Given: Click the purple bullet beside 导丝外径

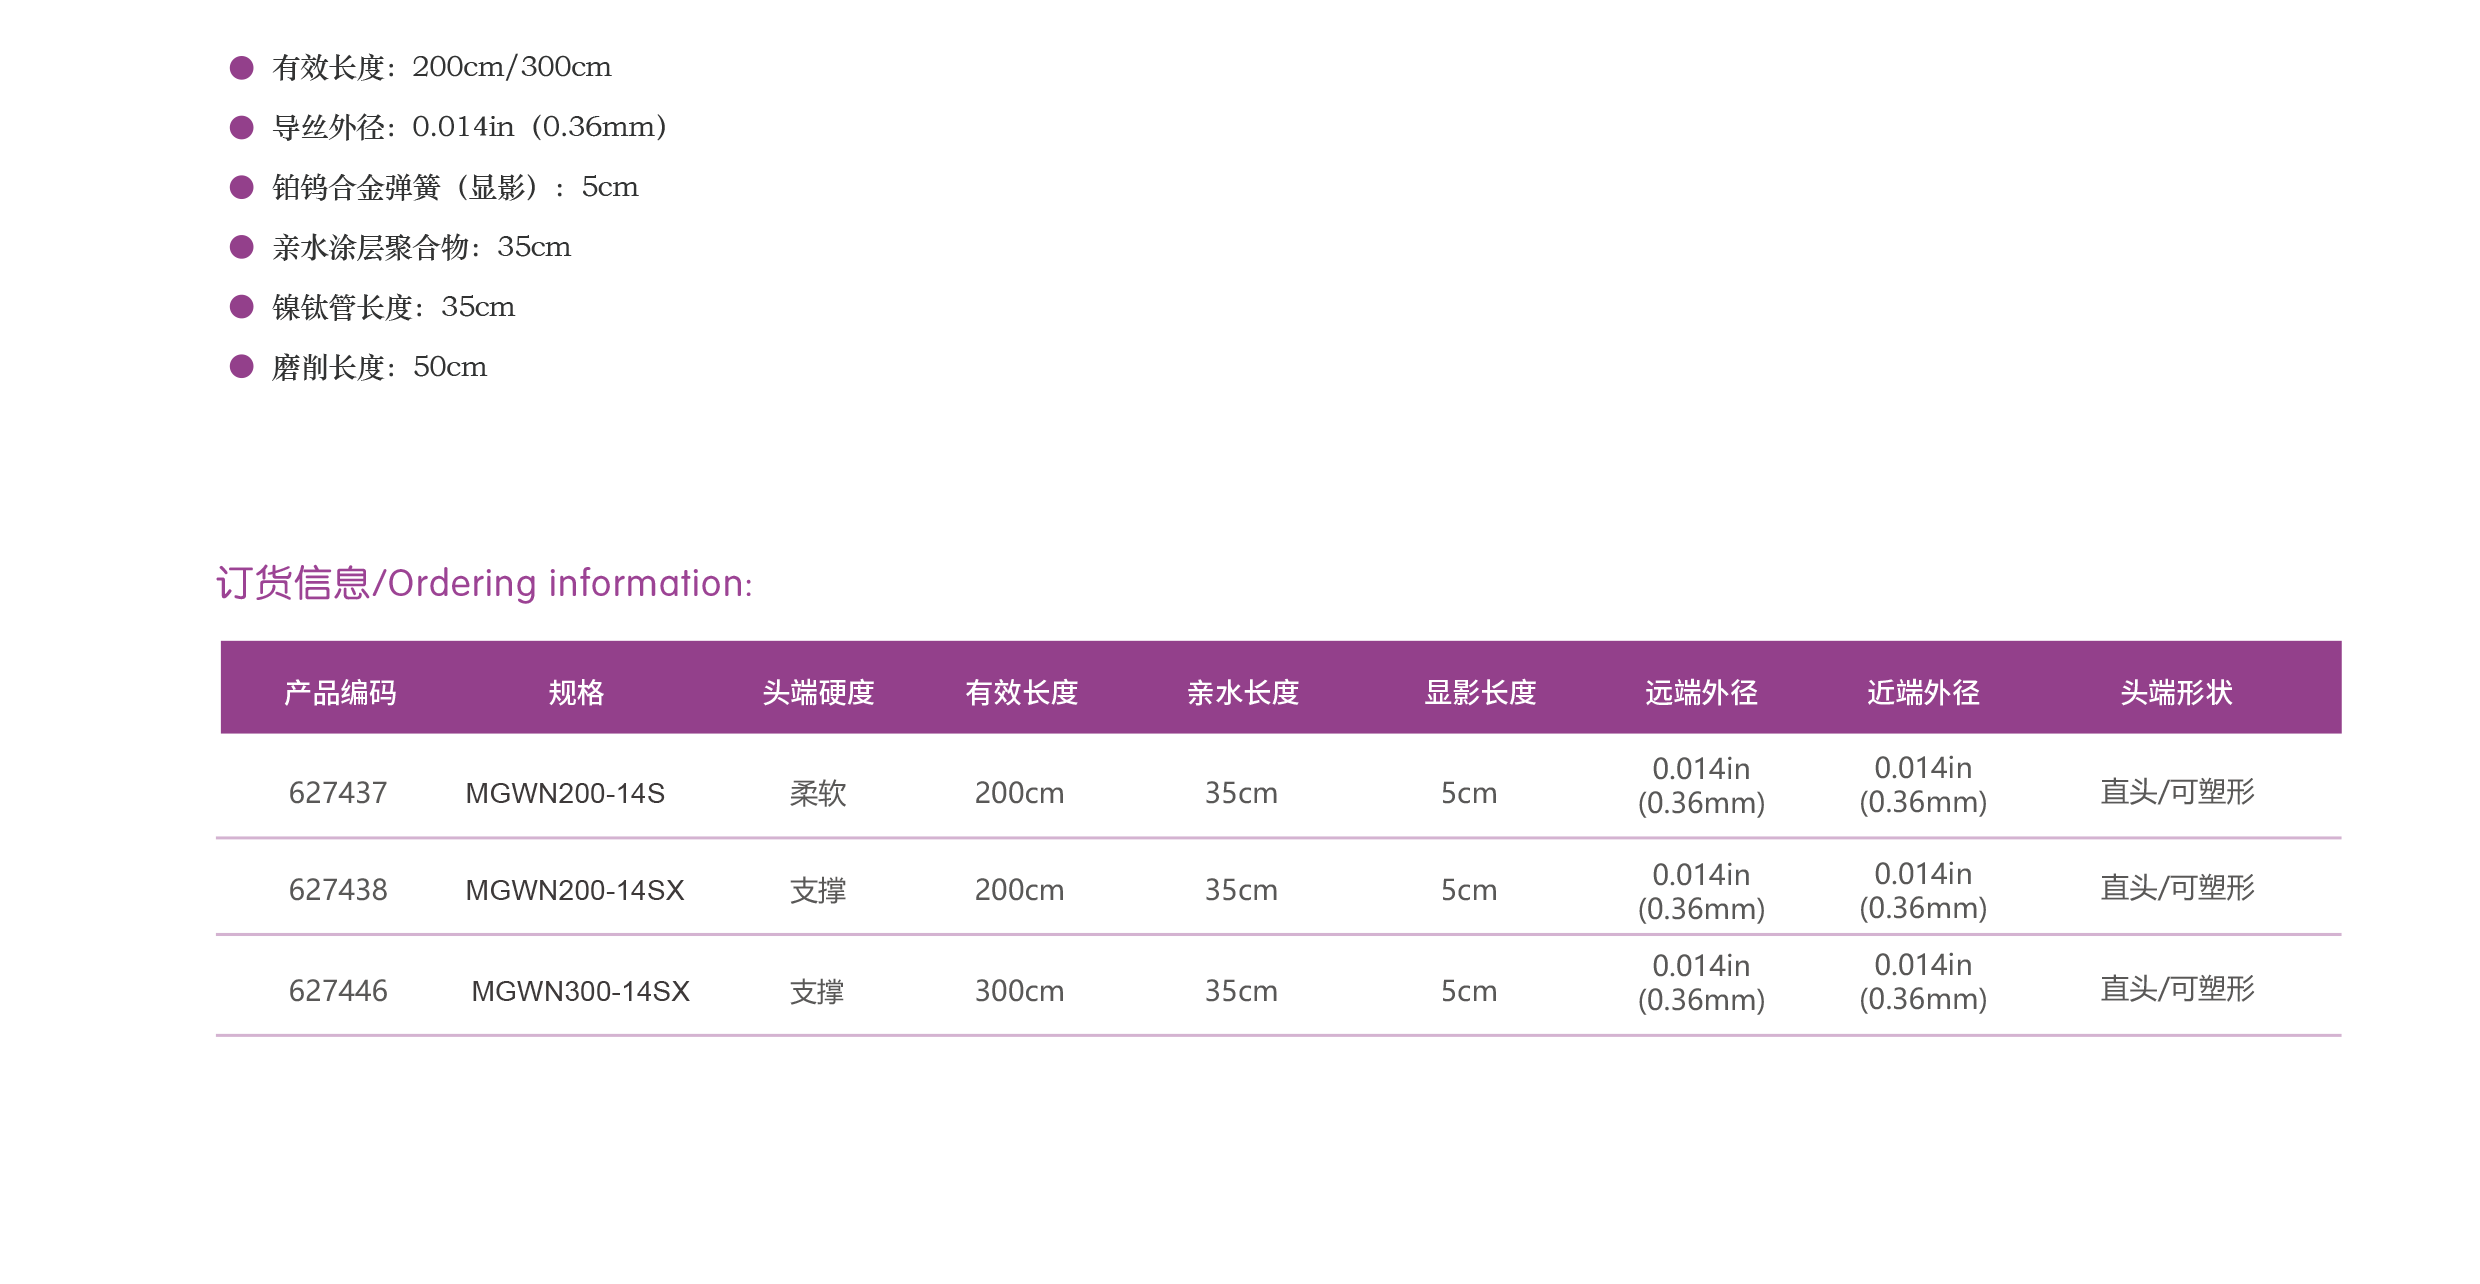Looking at the screenshot, I should (241, 127).
